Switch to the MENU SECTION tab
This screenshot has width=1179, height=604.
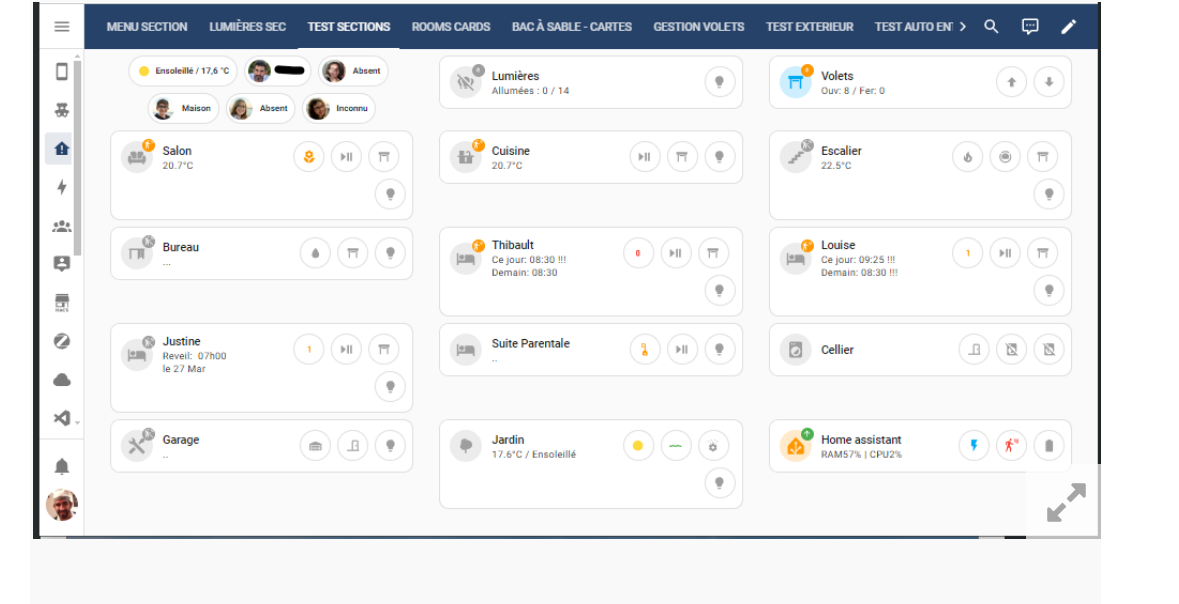(x=147, y=26)
